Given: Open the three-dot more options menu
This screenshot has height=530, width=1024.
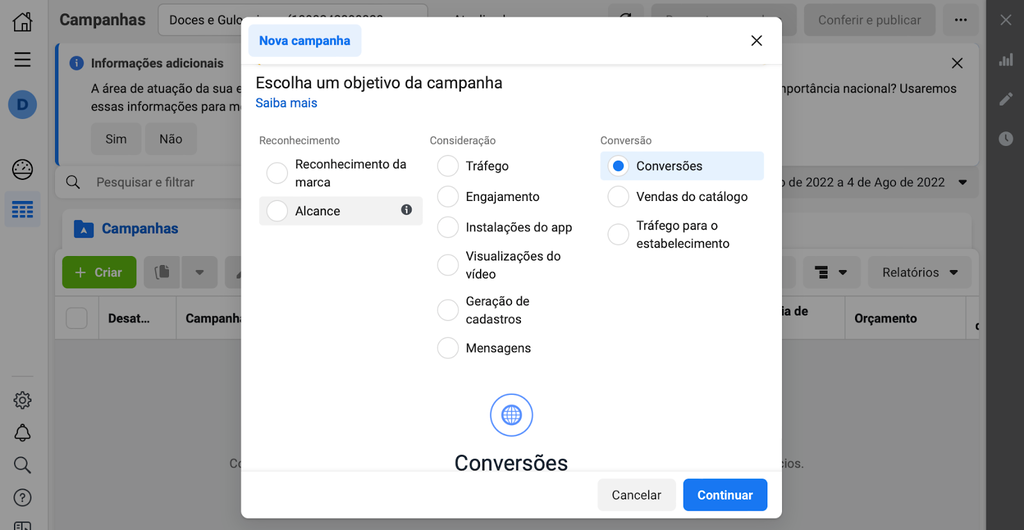Looking at the screenshot, I should (960, 20).
